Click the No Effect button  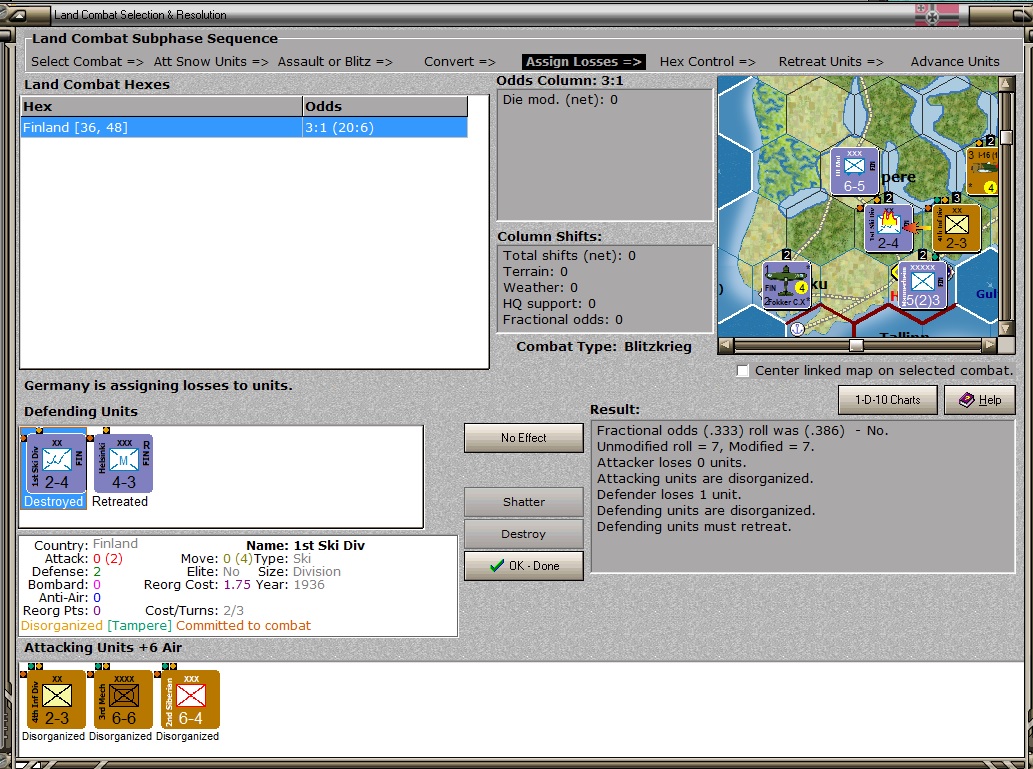point(524,438)
